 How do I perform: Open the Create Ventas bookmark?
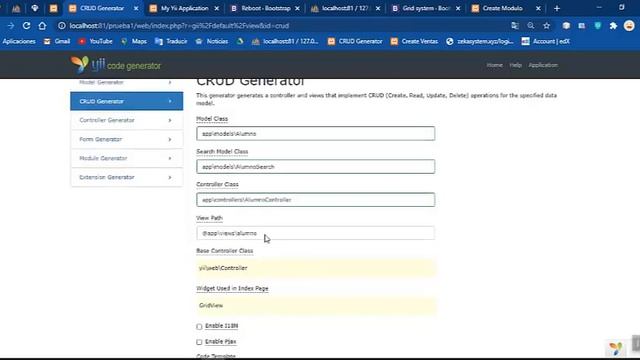coord(414,41)
